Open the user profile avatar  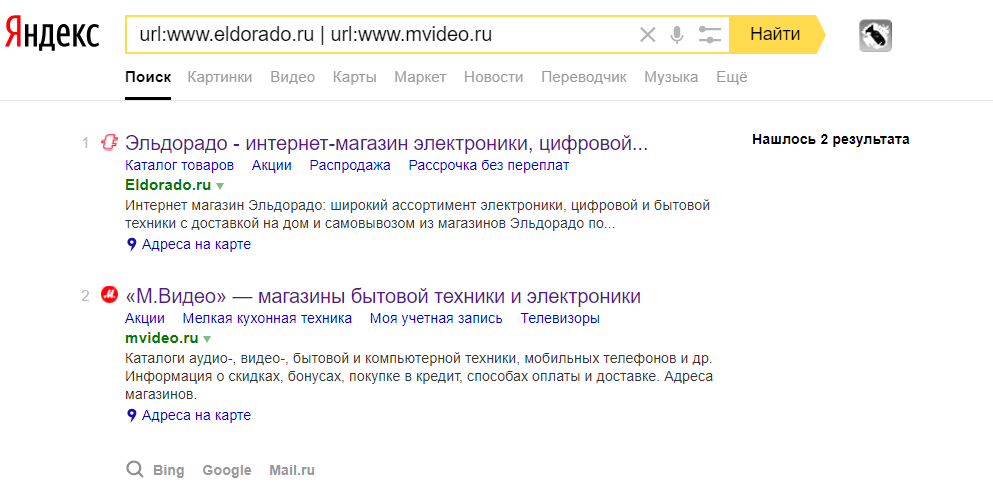875,35
